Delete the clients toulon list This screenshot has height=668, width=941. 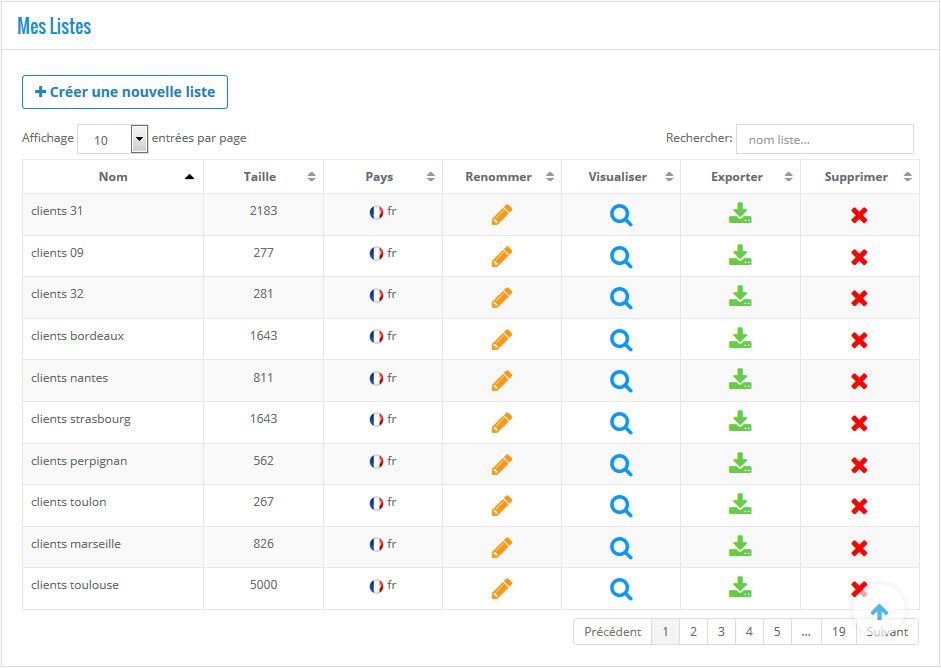point(859,507)
